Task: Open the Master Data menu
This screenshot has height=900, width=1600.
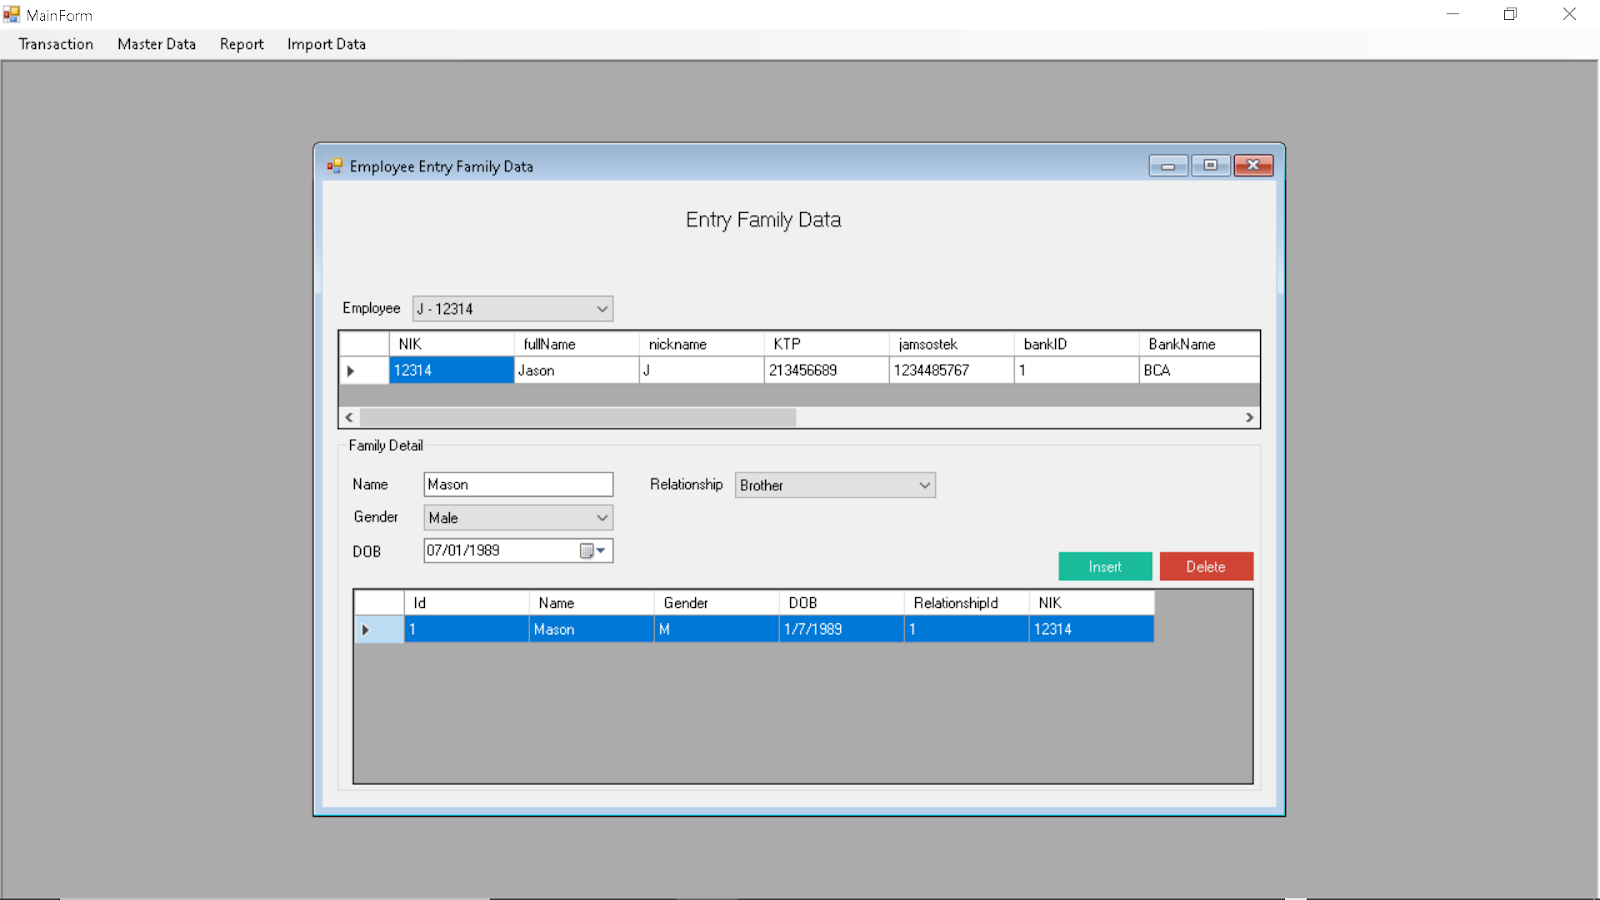Action: [x=157, y=44]
